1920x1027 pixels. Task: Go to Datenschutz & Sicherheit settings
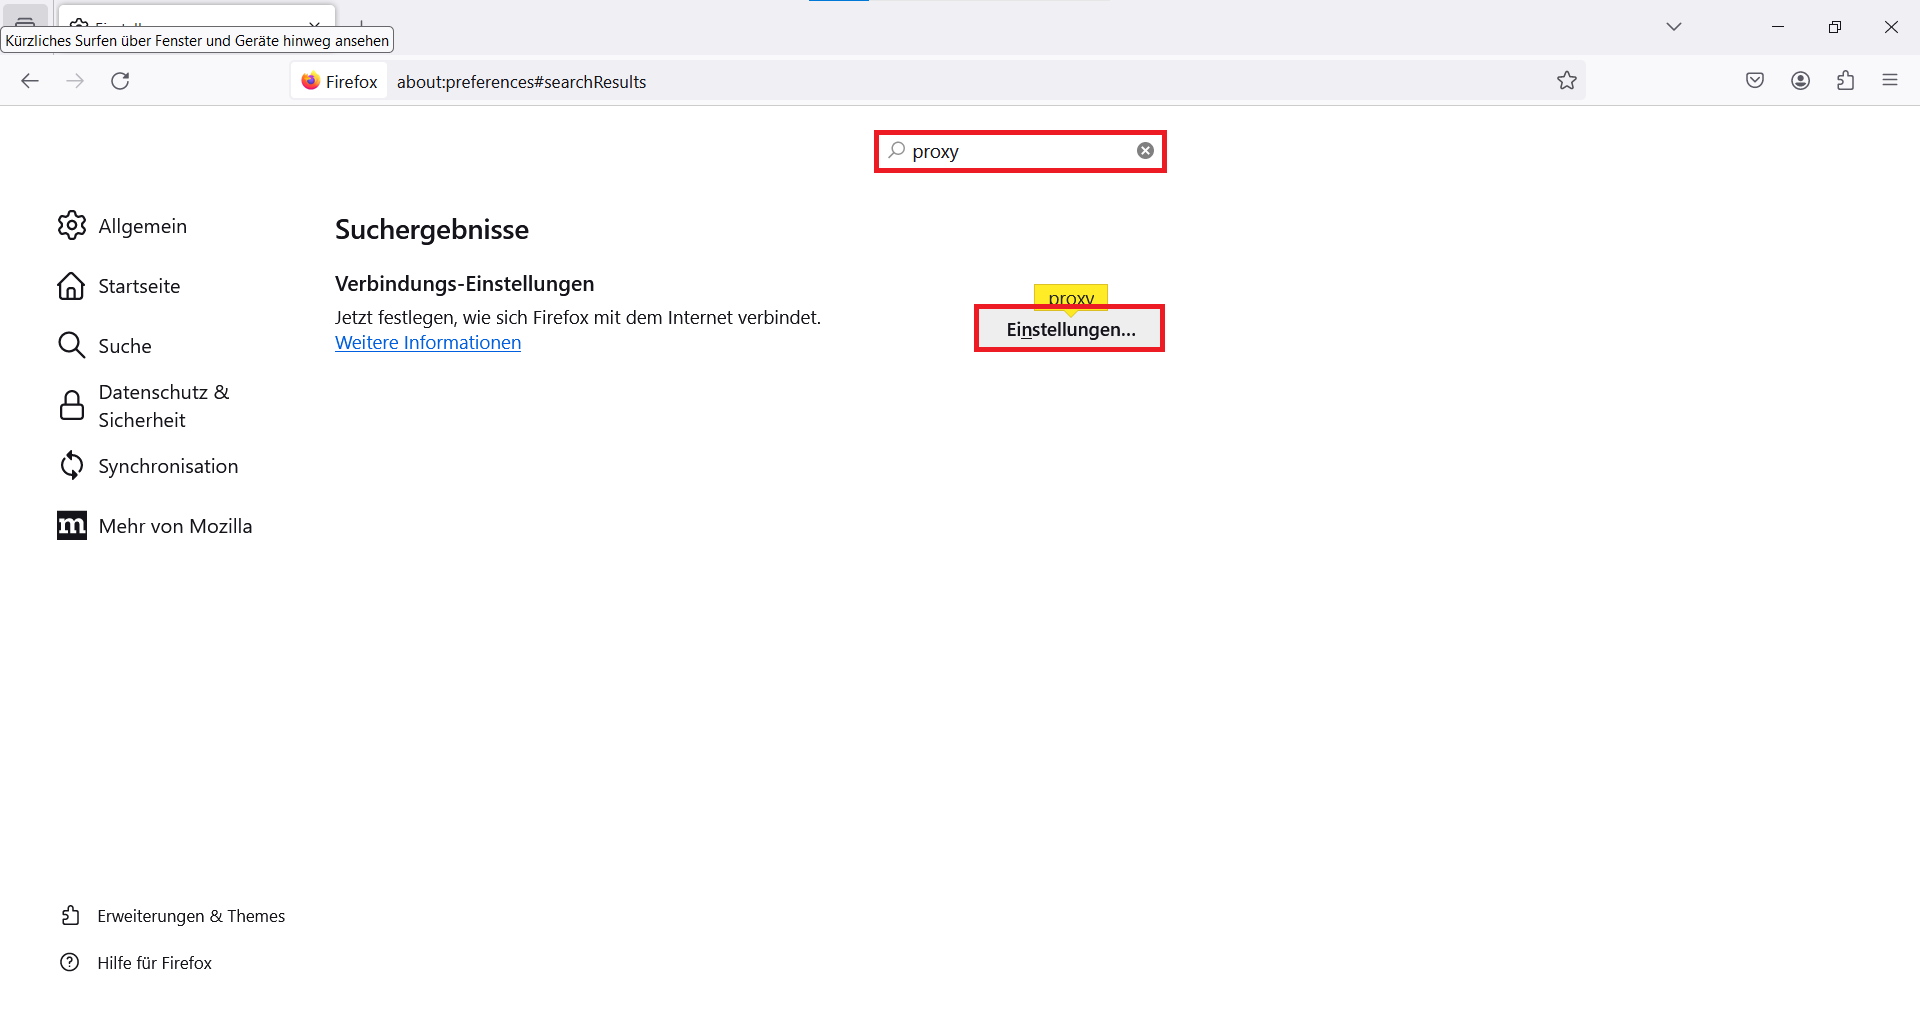click(x=163, y=406)
